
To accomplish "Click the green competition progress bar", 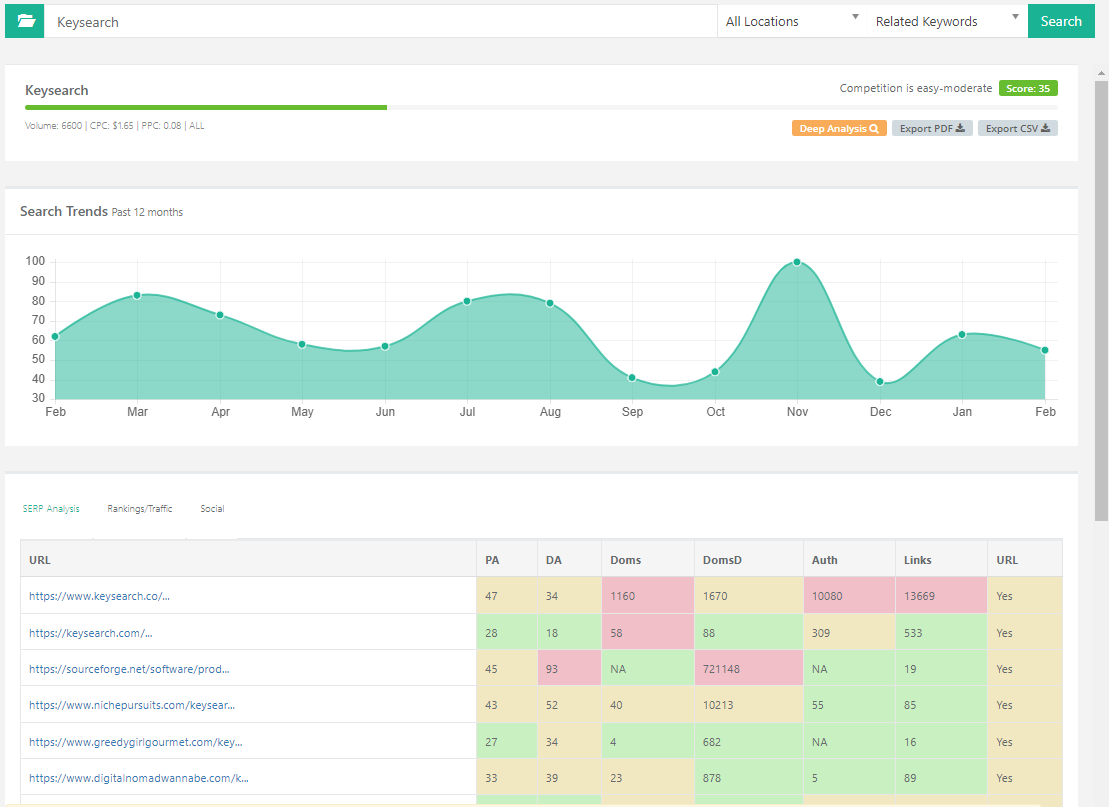I will [206, 107].
